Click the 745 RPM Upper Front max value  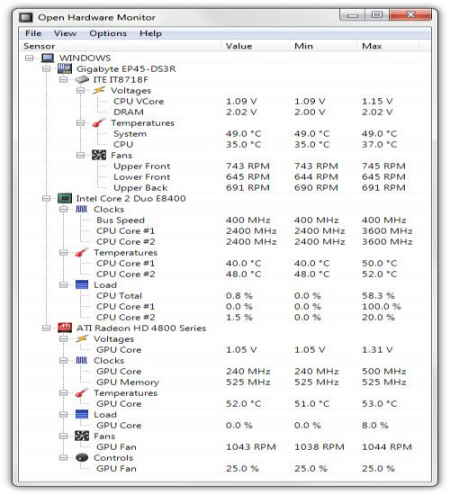click(x=384, y=166)
